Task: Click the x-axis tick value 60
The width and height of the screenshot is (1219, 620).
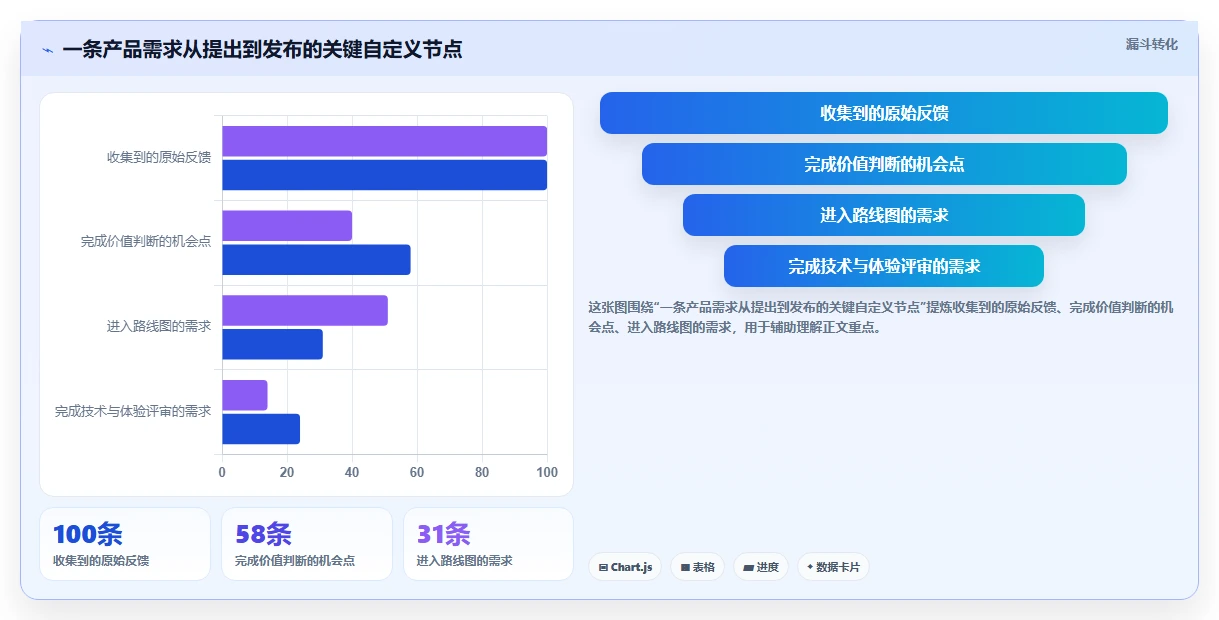Action: (x=417, y=473)
